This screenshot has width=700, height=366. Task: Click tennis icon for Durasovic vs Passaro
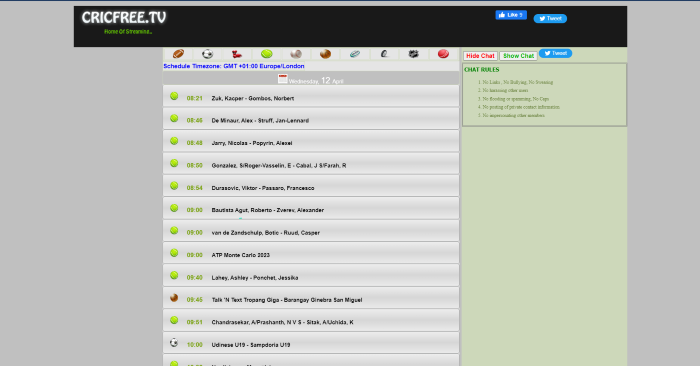pyautogui.click(x=174, y=186)
